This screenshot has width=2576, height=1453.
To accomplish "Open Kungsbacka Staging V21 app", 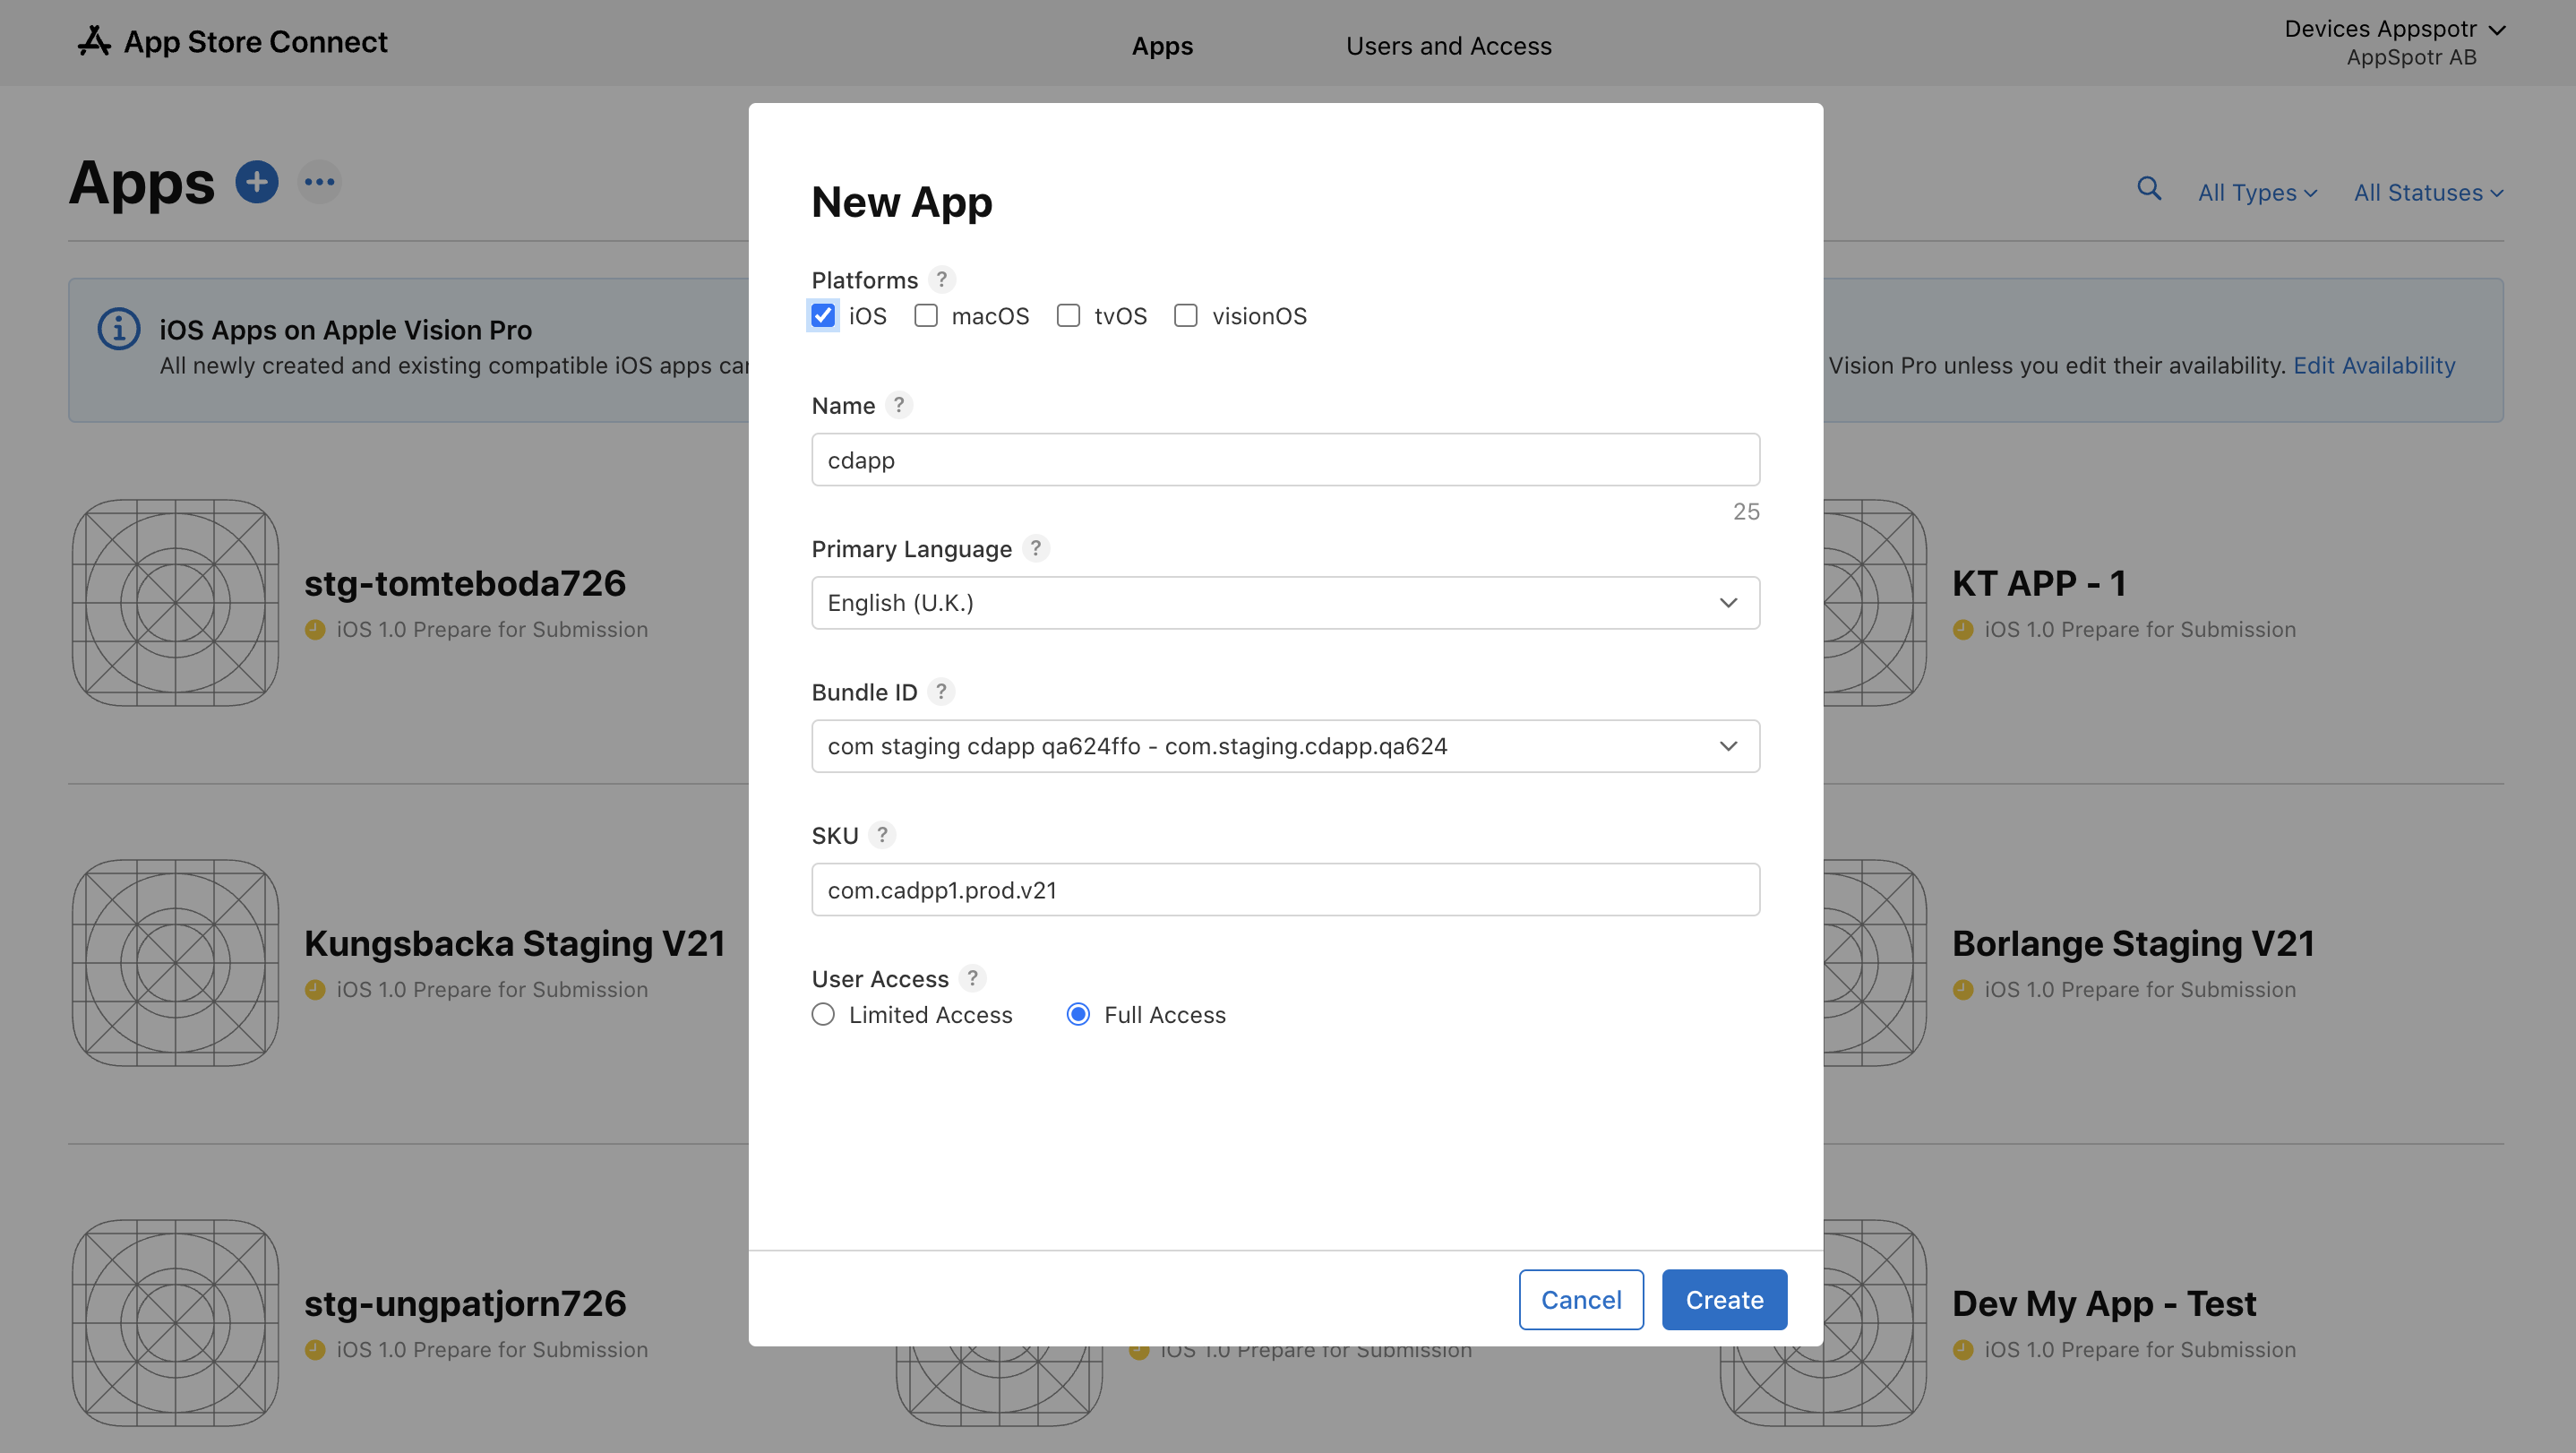I will (515, 943).
